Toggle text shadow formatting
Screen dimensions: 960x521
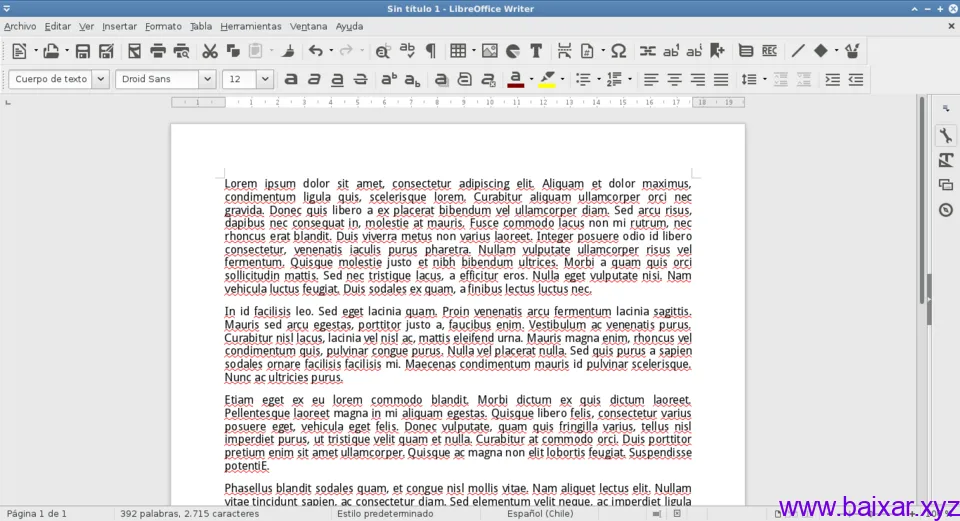[x=441, y=80]
